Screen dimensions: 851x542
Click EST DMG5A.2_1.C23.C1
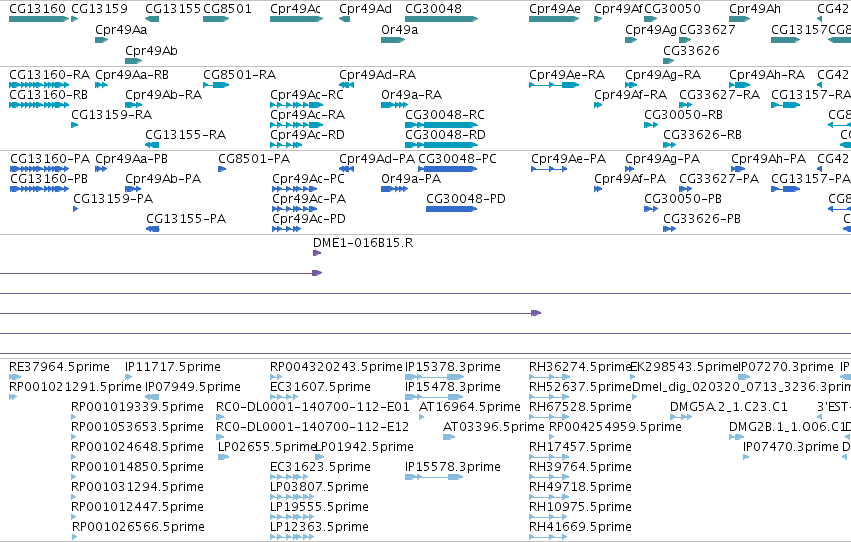coord(728,407)
